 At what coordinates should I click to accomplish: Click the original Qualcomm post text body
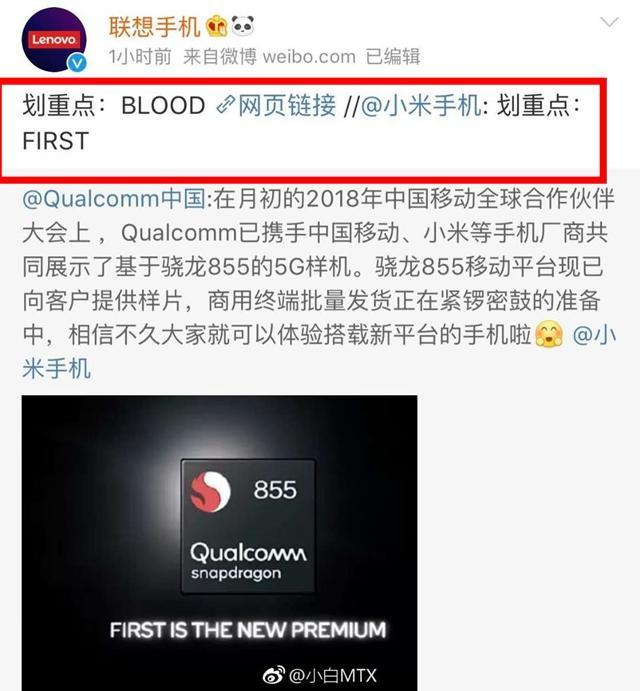319,283
